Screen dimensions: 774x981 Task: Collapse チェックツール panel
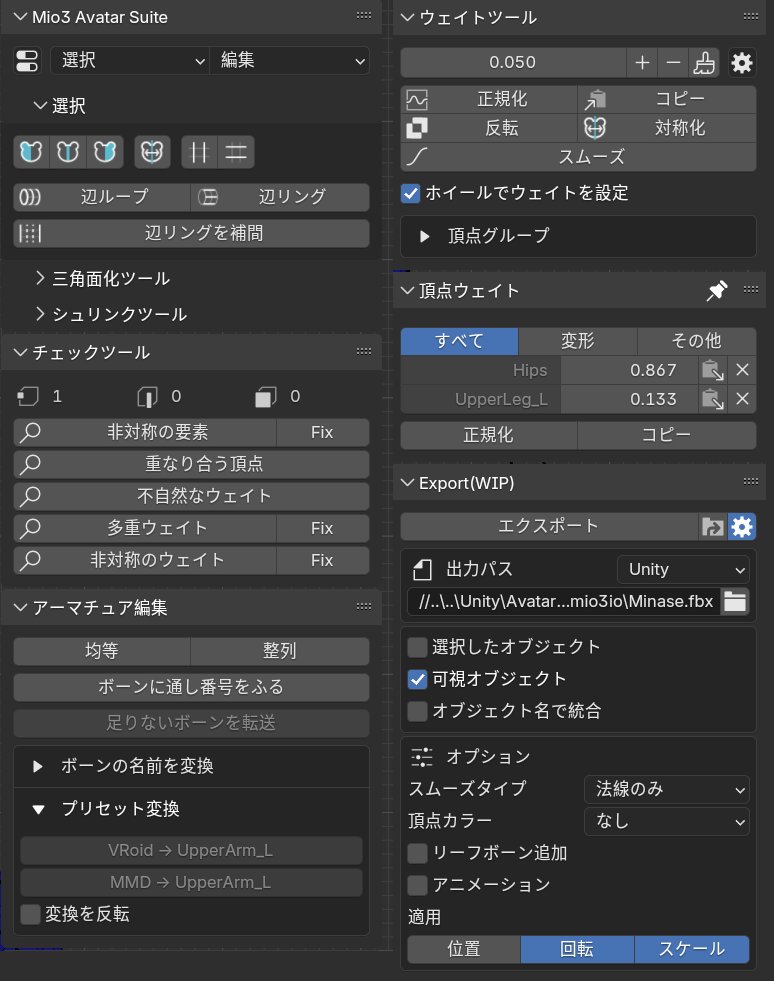click(21, 352)
